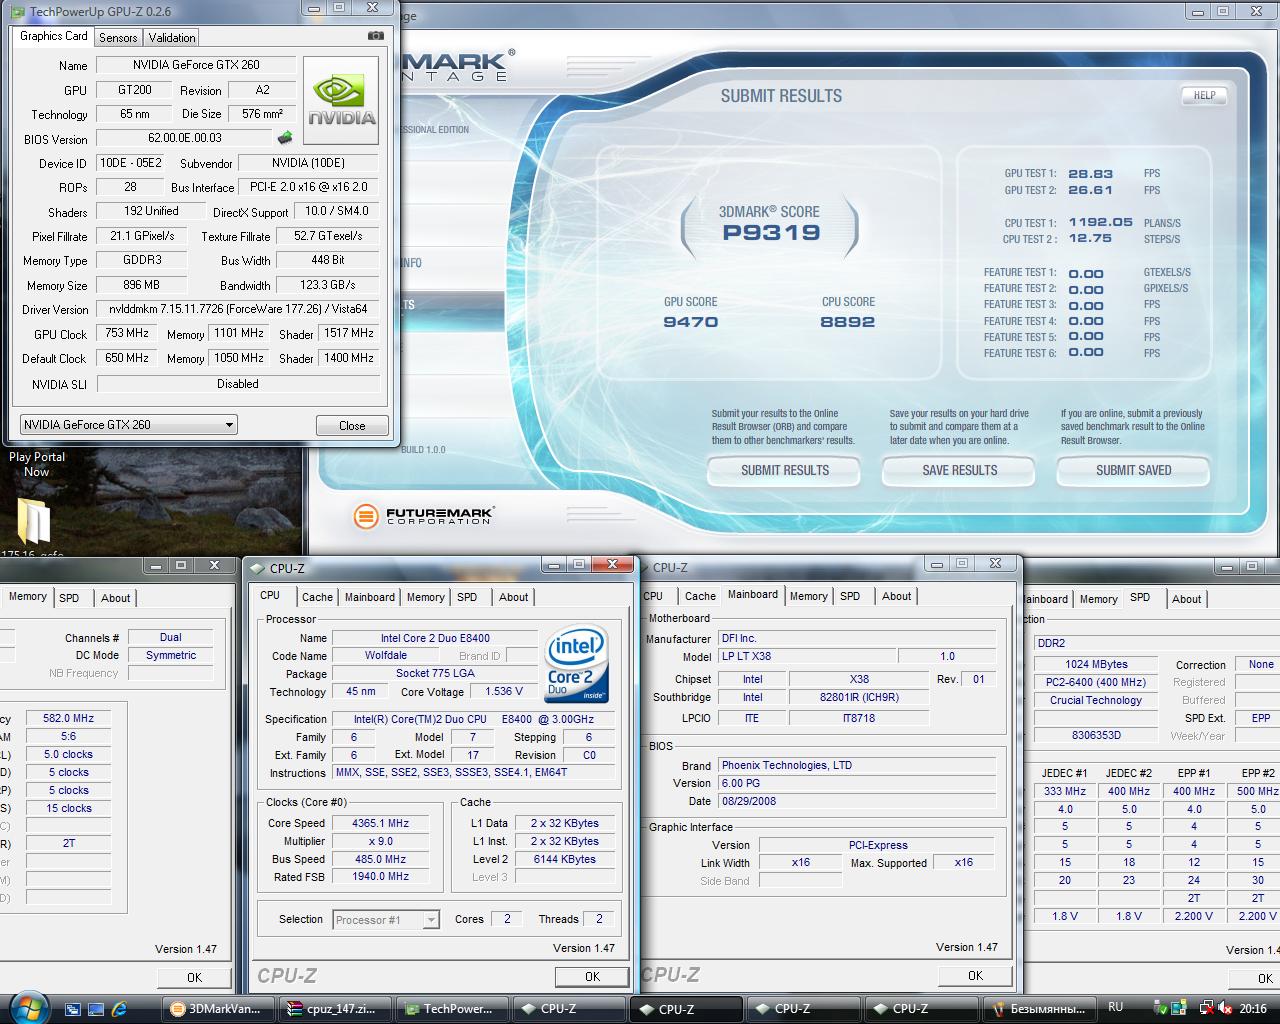Click the RU language indicator

click(1115, 1007)
